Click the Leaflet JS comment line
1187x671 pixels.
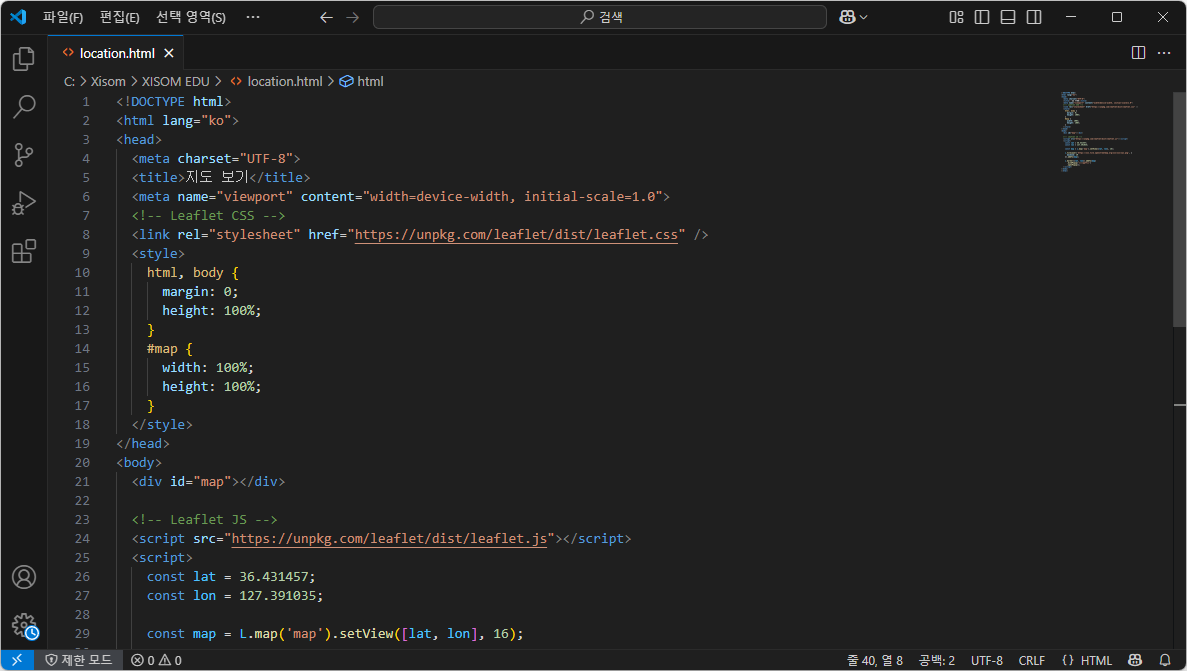[x=204, y=520]
